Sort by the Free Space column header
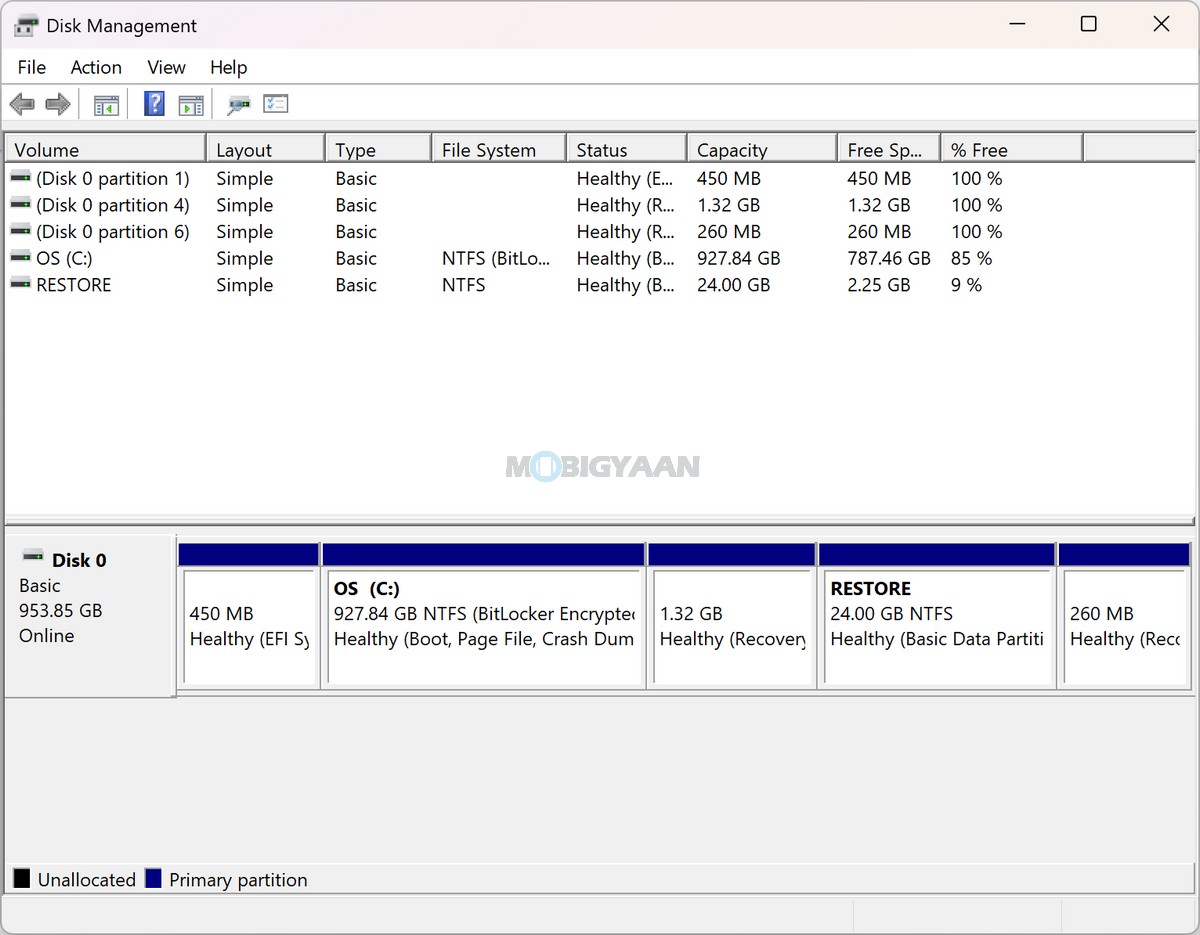1200x935 pixels. [889, 149]
